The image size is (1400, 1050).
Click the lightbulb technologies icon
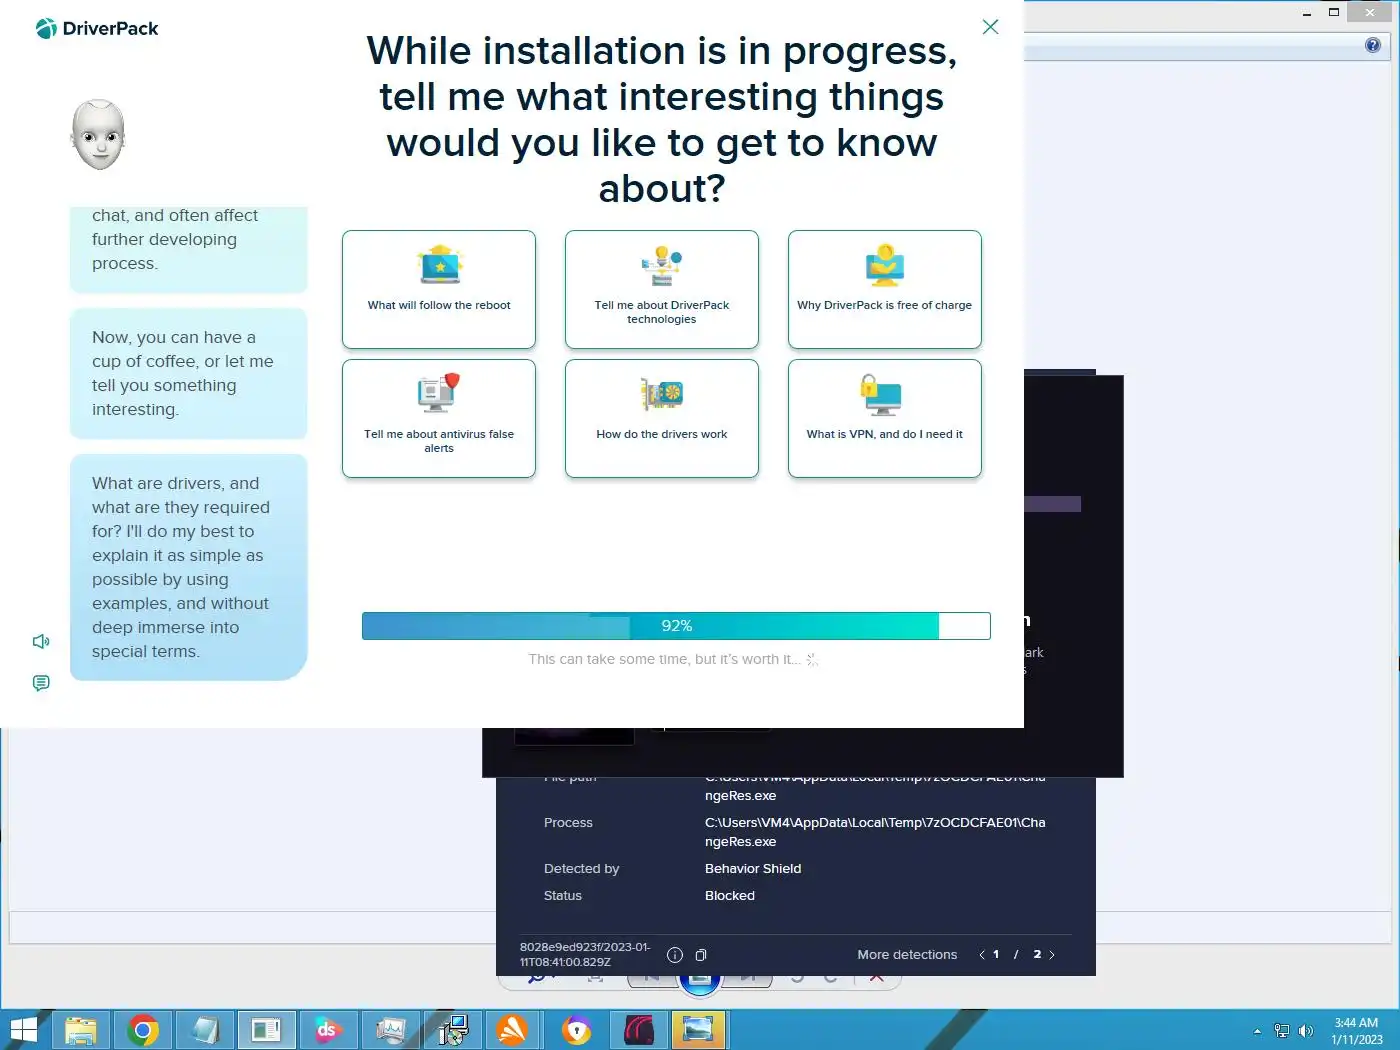662,266
